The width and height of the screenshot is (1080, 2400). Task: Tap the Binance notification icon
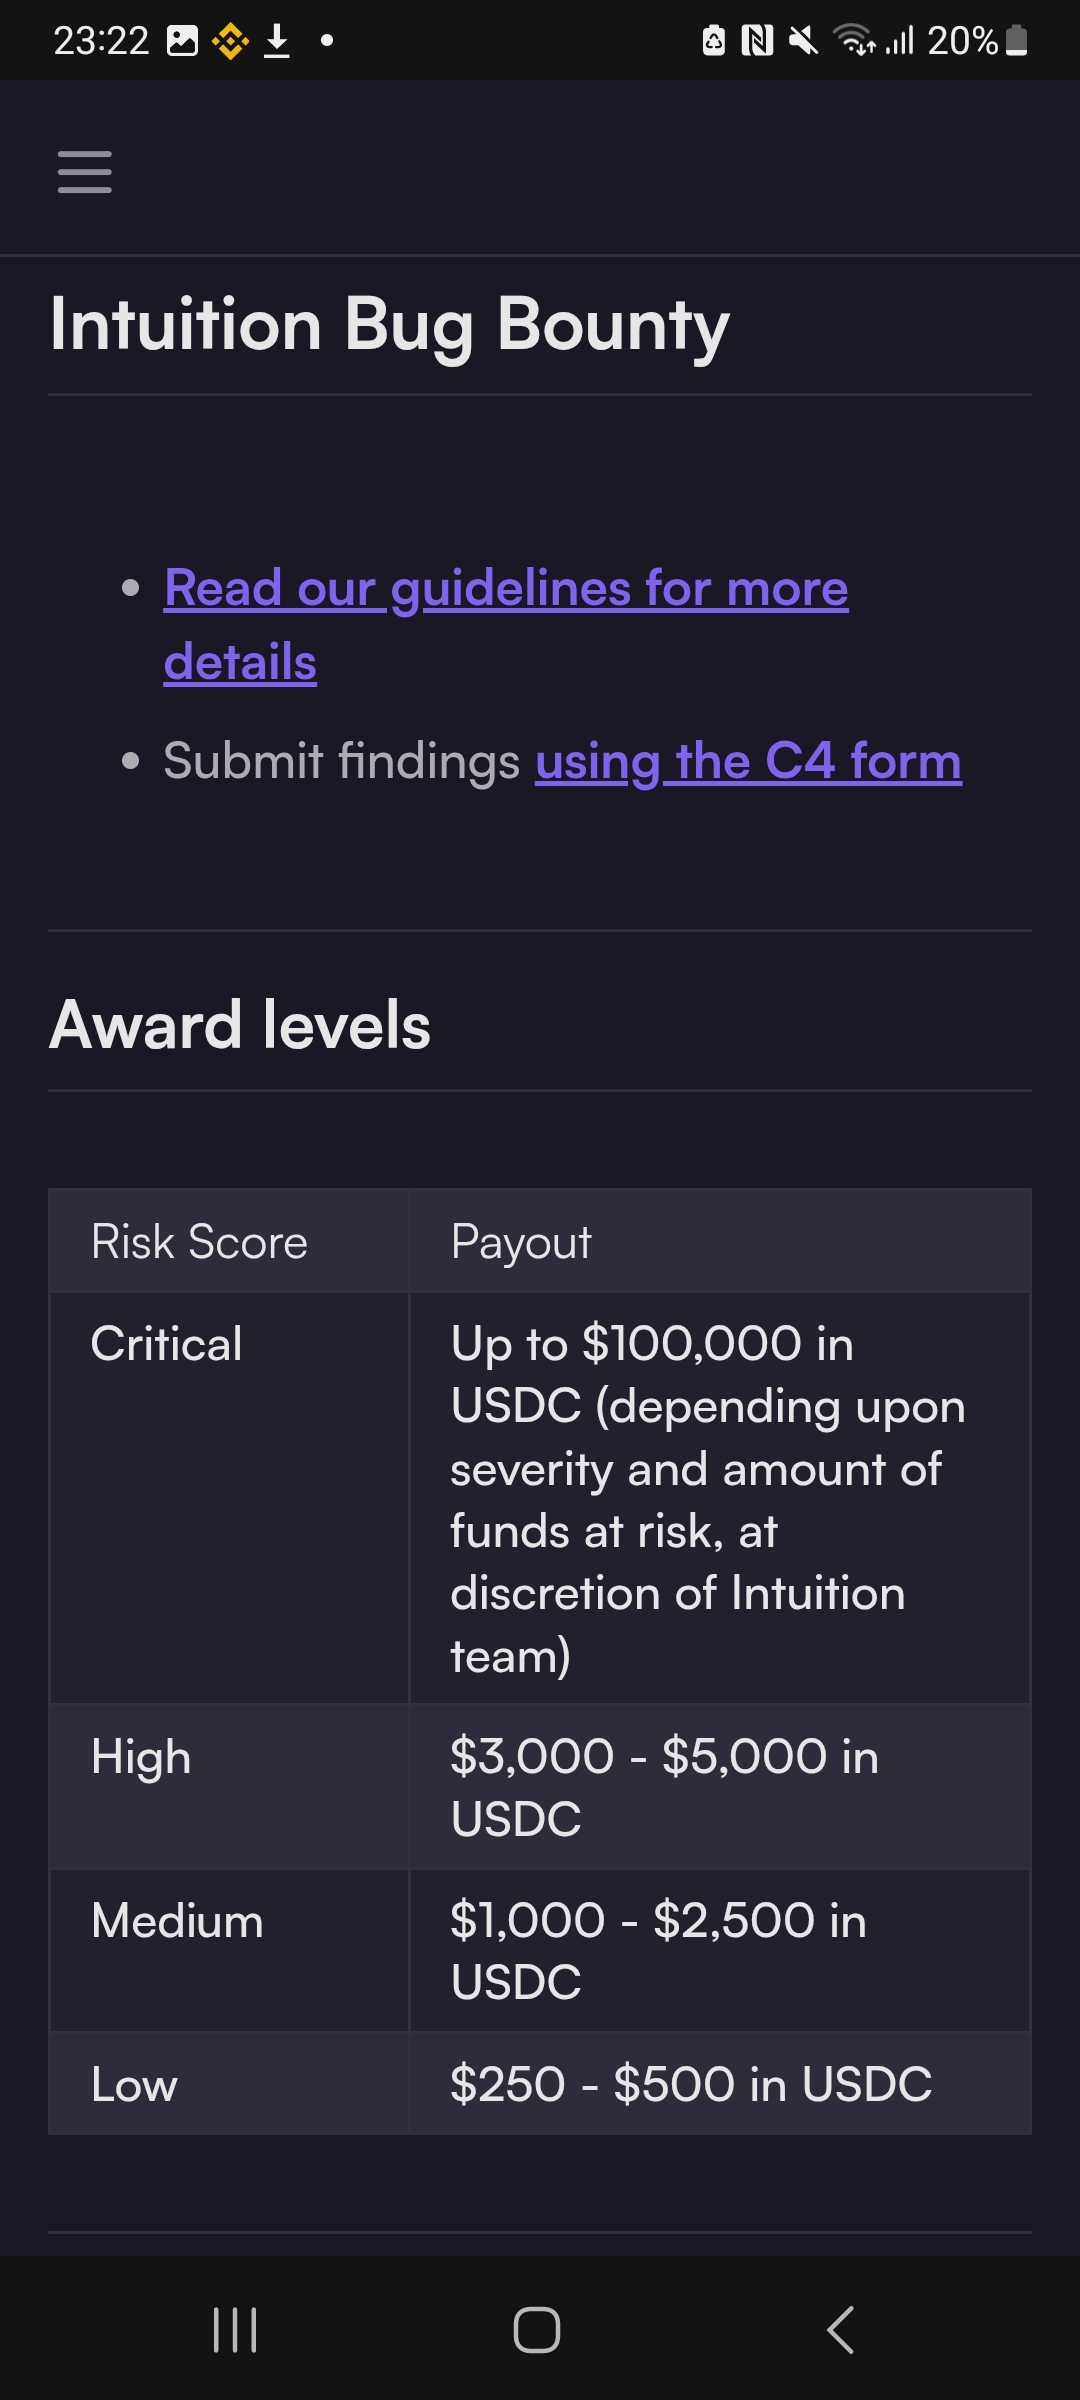coord(230,41)
